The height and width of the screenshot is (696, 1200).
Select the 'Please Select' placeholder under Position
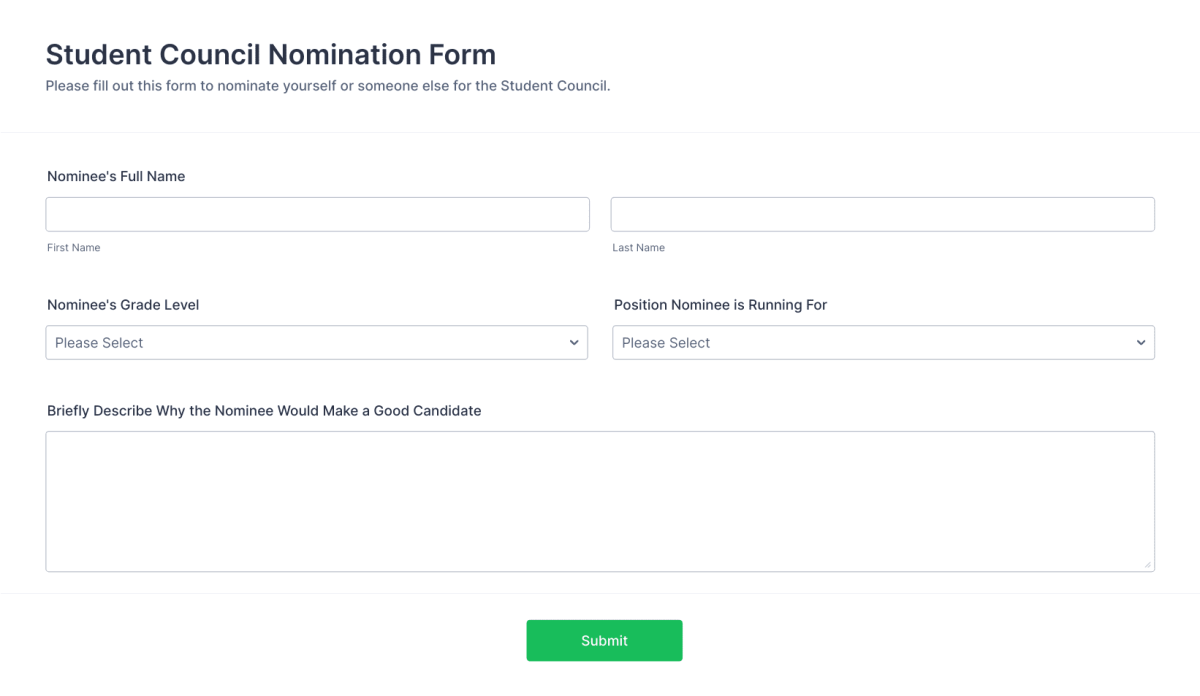(x=666, y=342)
